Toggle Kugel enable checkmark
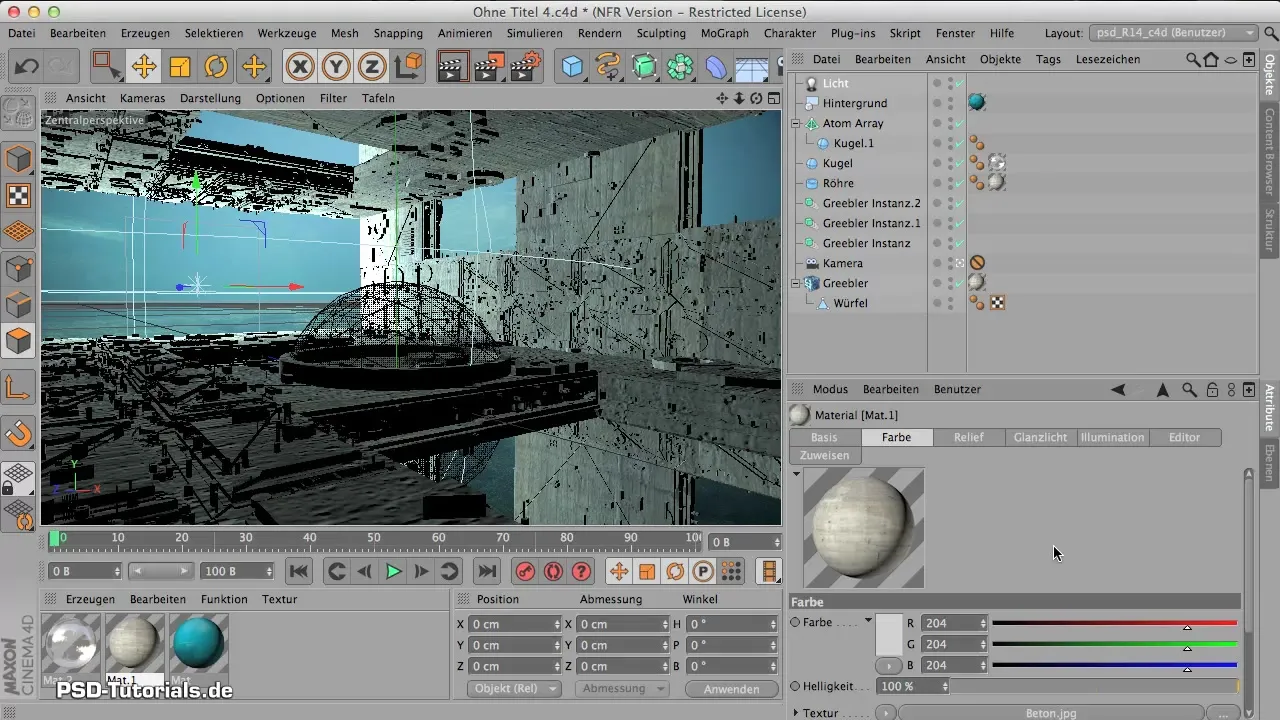This screenshot has height=720, width=1280. click(958, 163)
